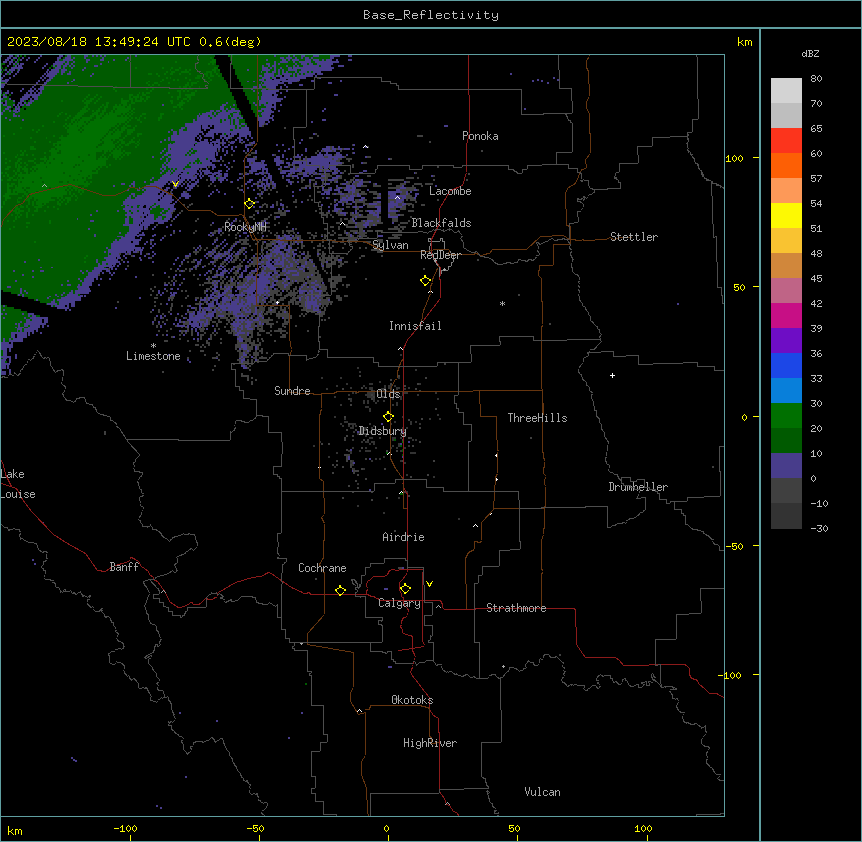Select the slate purple 0-10 dBZ legend swatch
This screenshot has height=842, width=862.
click(x=786, y=466)
